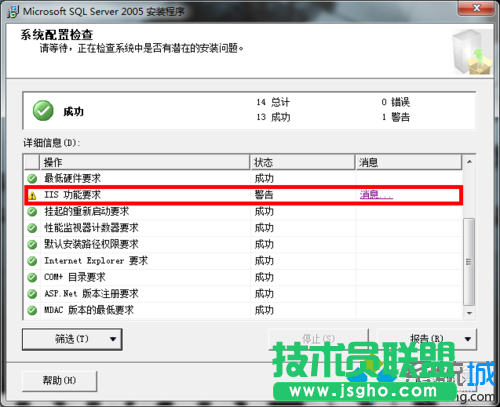This screenshot has height=407, width=500.
Task: Click 成功 status of MDAC row
Action: tap(264, 310)
